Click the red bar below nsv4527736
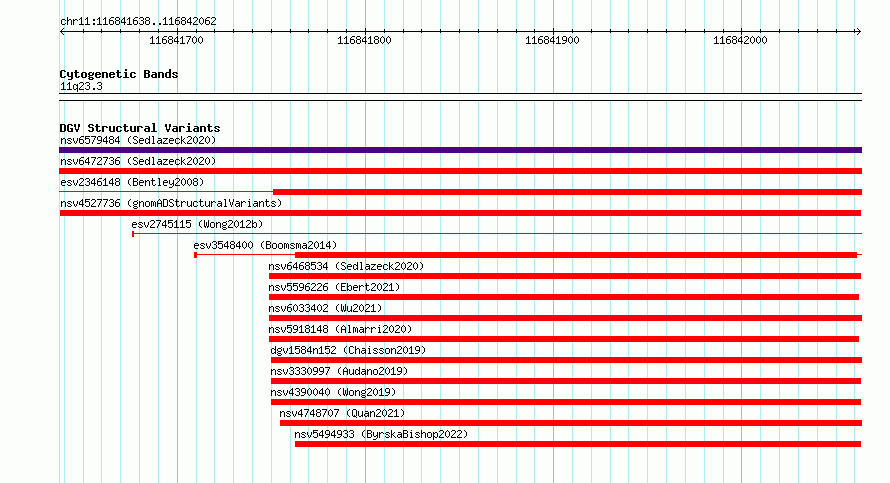The width and height of the screenshot is (890, 483). click(x=460, y=213)
